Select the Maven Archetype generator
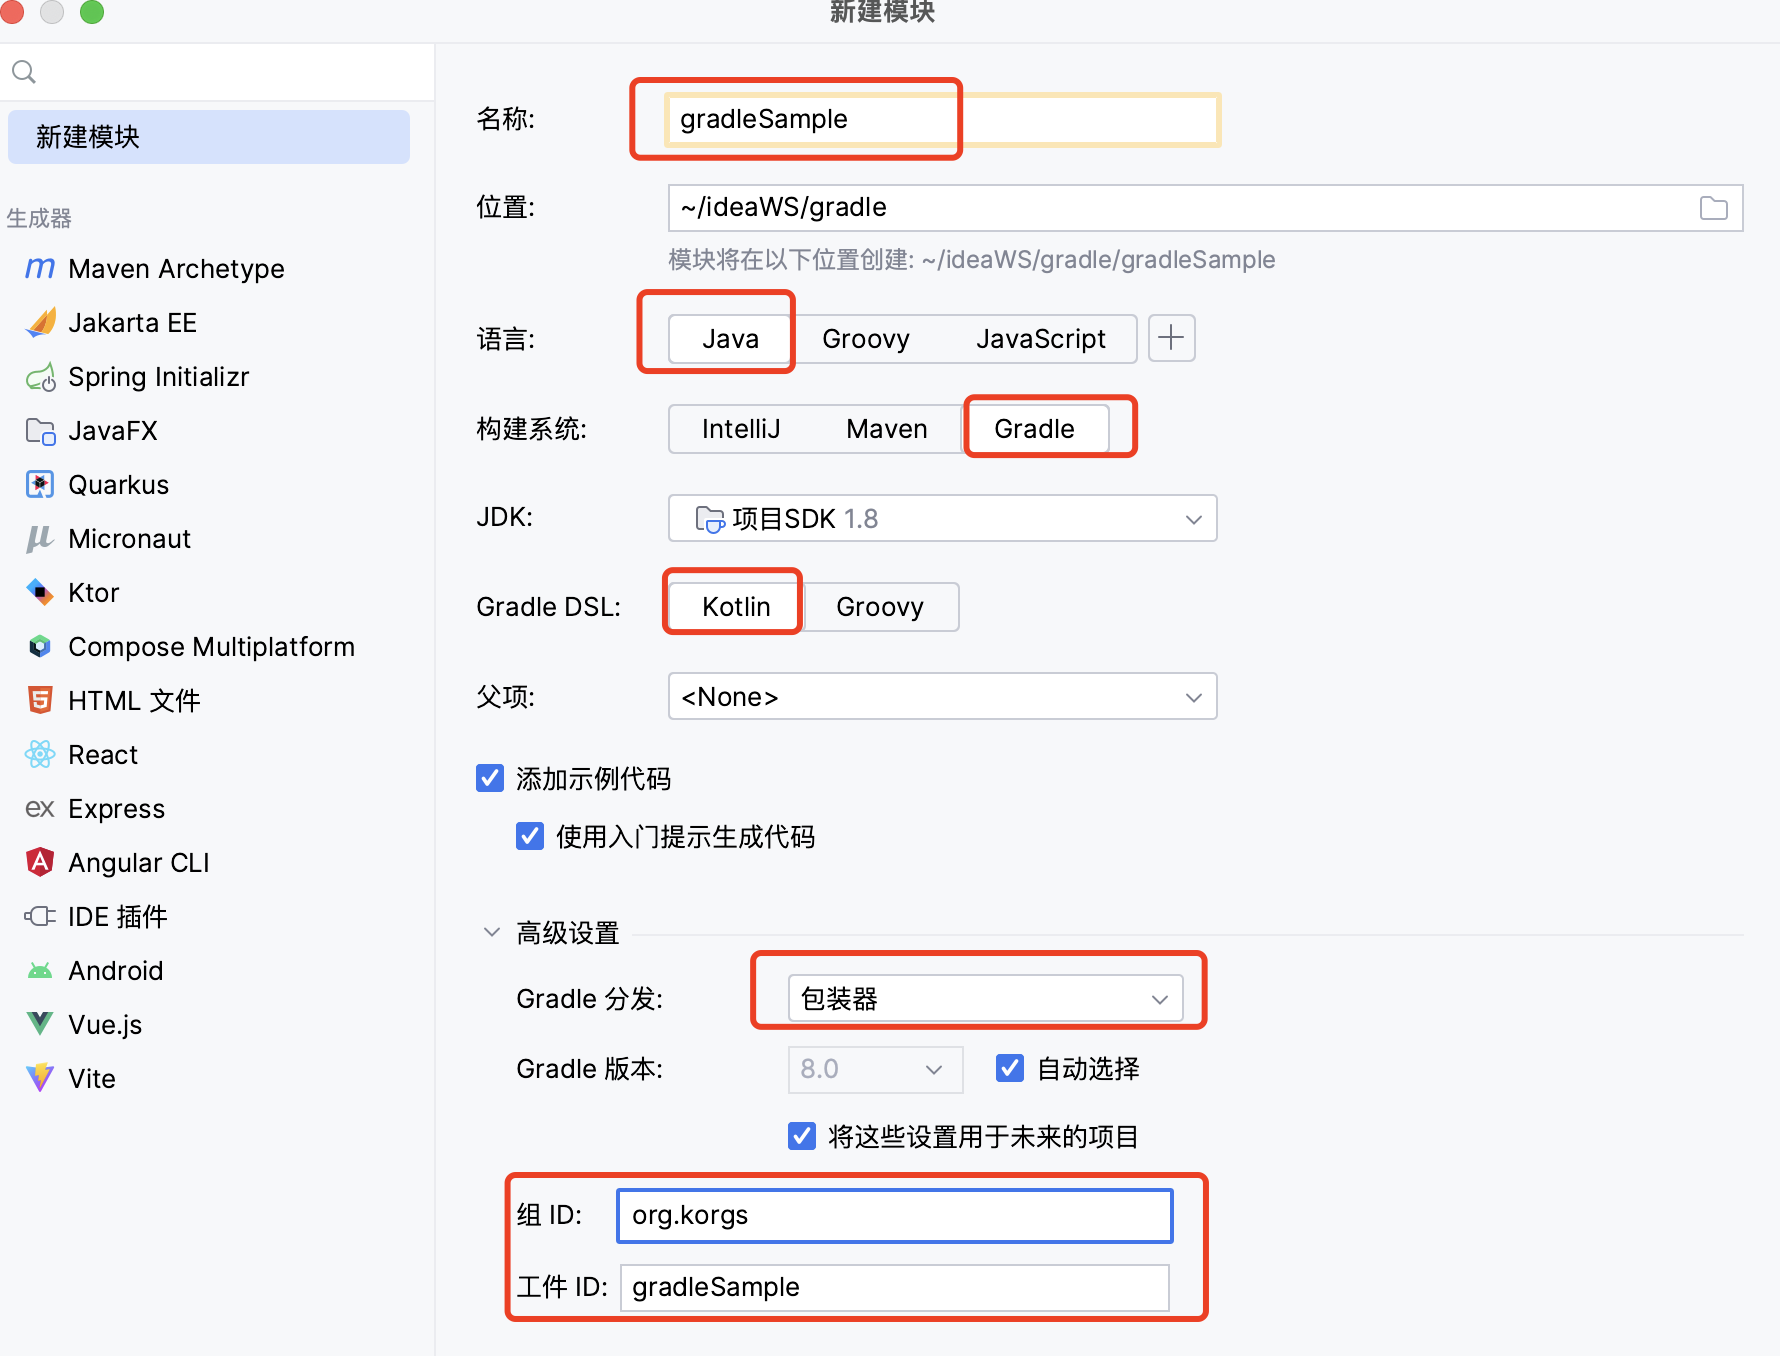Viewport: 1780px width, 1356px height. (x=175, y=268)
